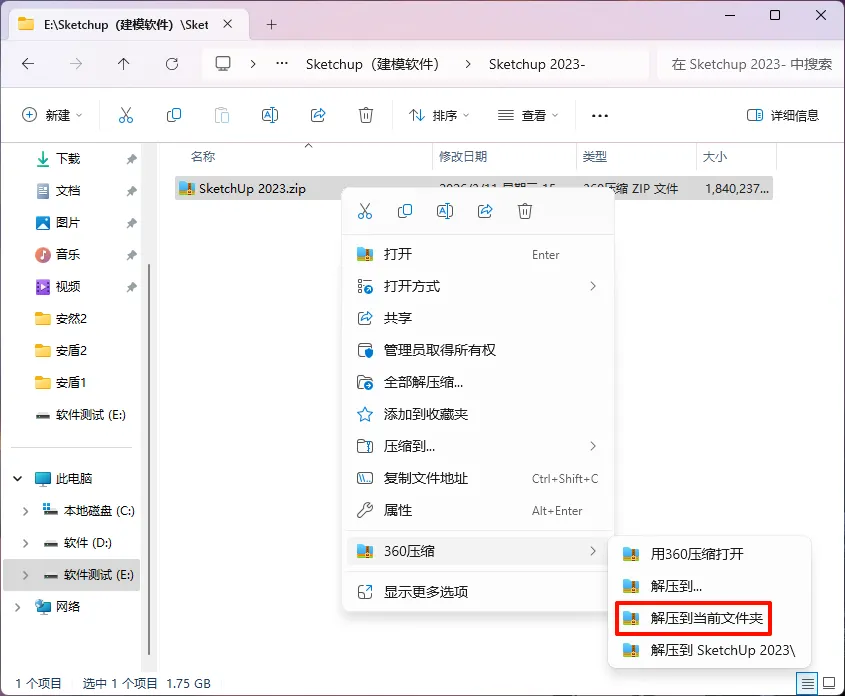
Task: Expand 软件 (D:) tree node
Action: pos(25,543)
